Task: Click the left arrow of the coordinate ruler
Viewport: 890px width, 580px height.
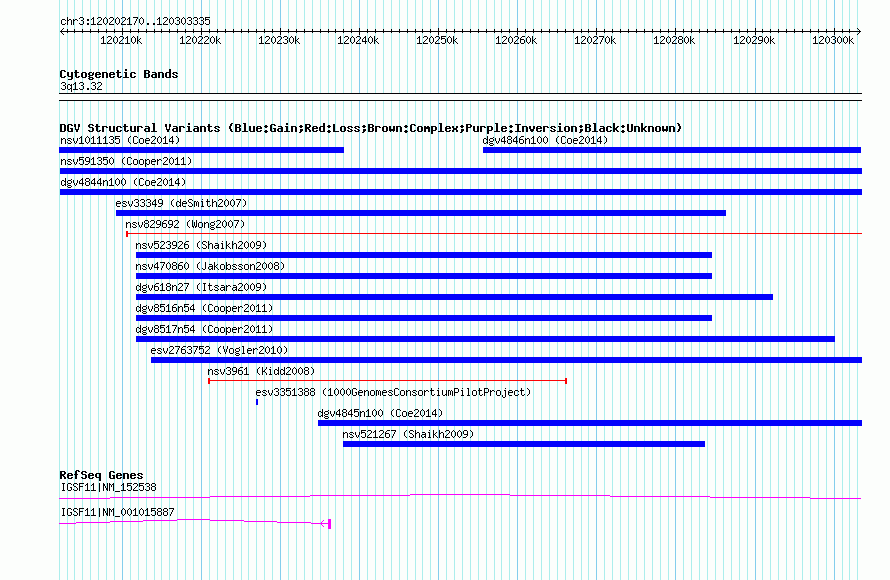Action: tap(62, 31)
